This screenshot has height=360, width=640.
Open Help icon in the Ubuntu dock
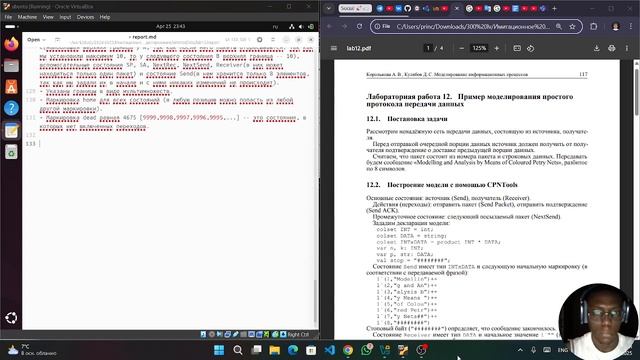tap(11, 108)
